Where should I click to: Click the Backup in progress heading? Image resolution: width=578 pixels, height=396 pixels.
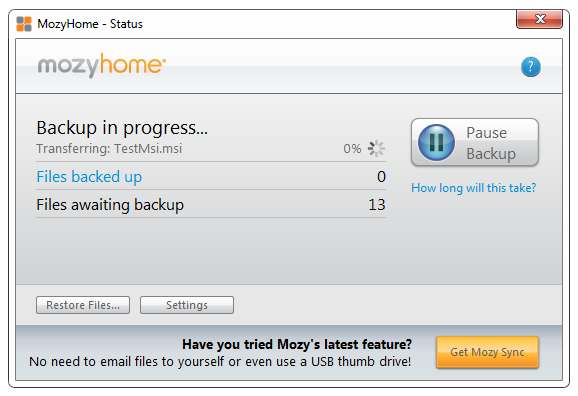[122, 128]
